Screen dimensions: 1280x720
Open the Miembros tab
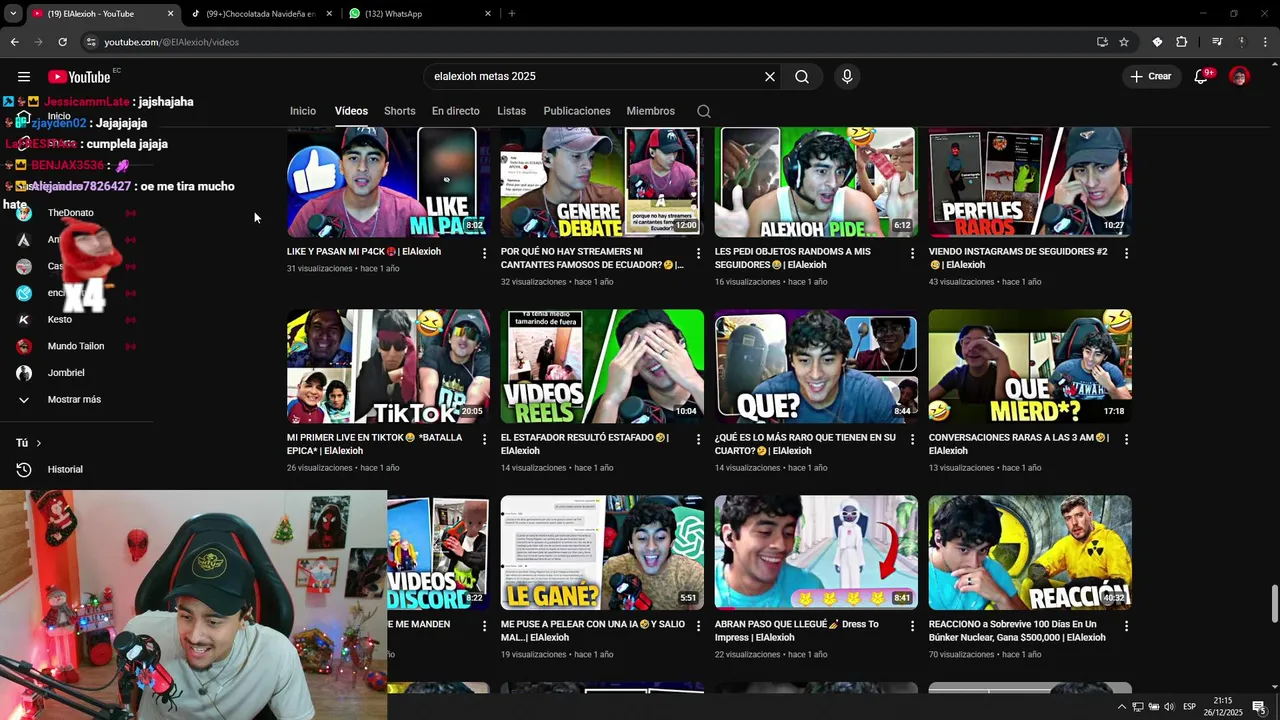(x=651, y=111)
